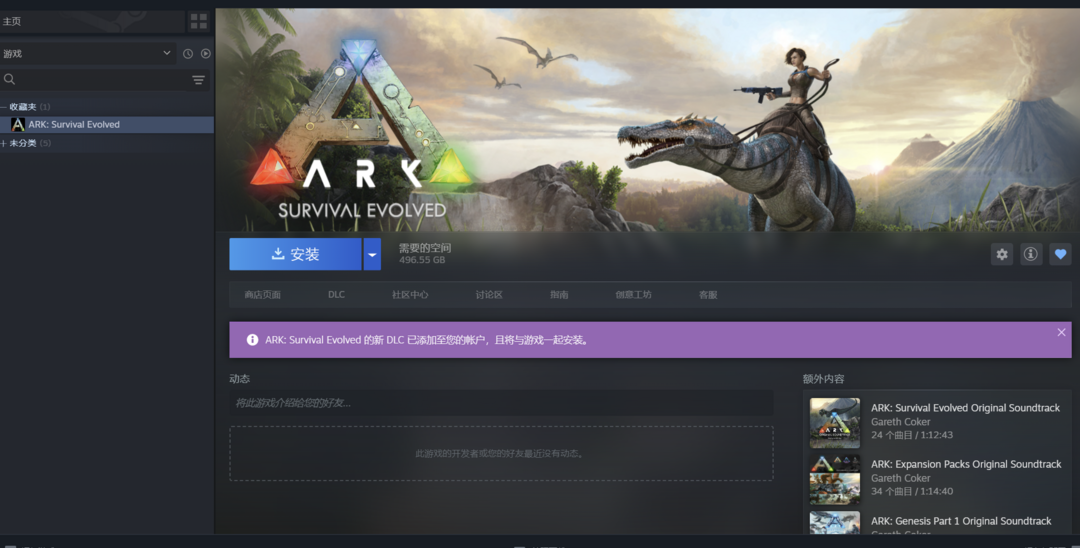Screen dimensions: 1080x548
Task: Click ARK: Survival Evolved Original Soundtrack title
Action: 965,408
